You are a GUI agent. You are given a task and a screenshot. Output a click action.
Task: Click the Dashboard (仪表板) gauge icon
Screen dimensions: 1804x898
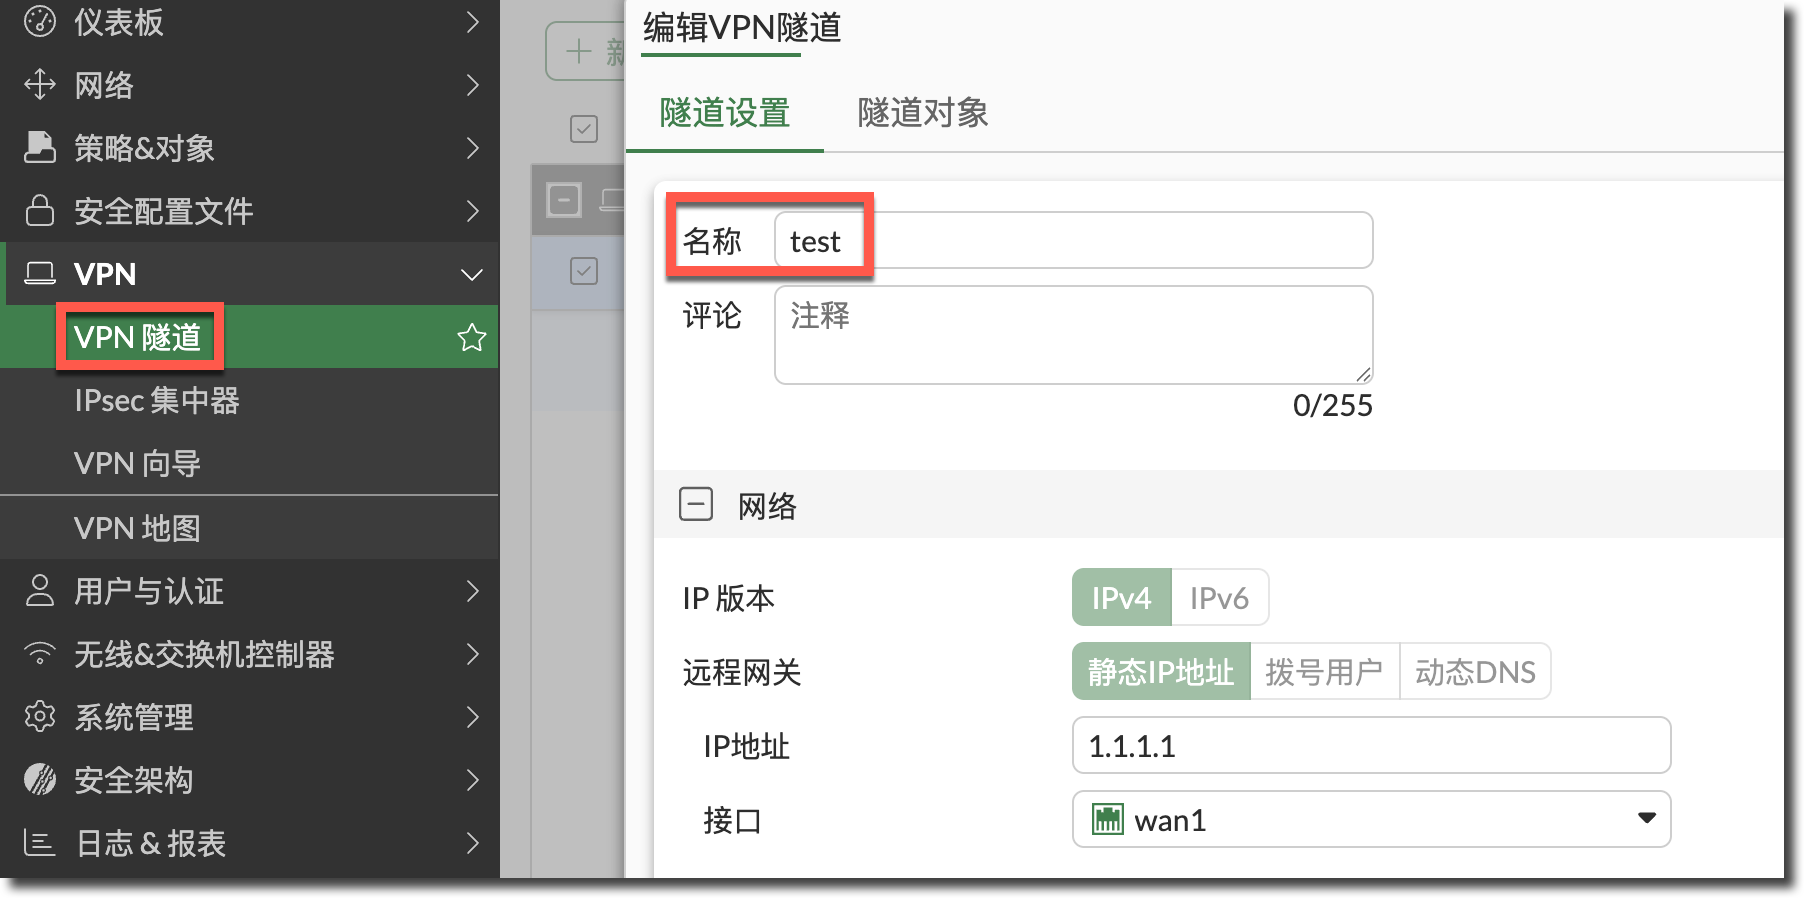click(40, 22)
